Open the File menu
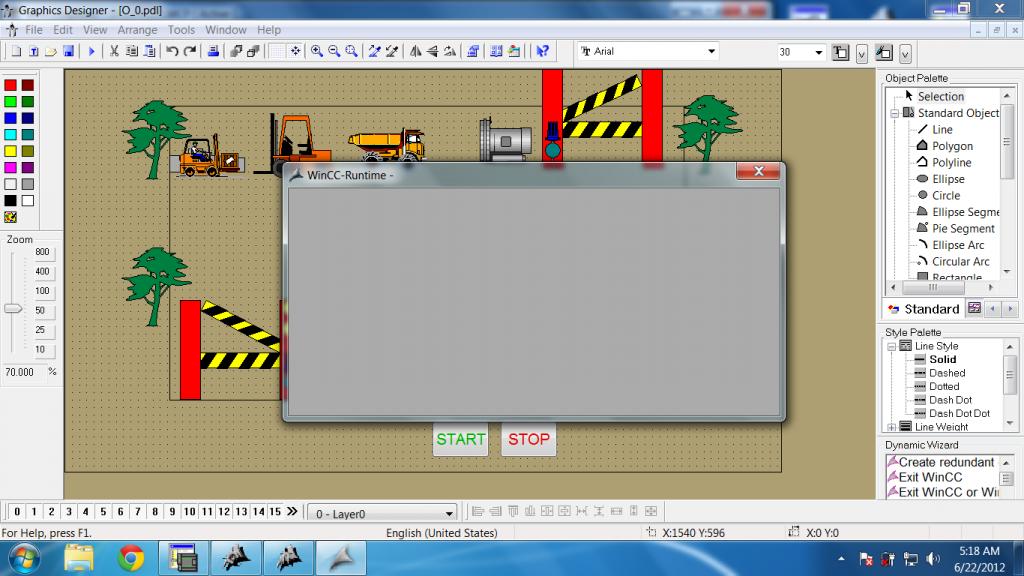This screenshot has height=576, width=1024. pos(33,30)
